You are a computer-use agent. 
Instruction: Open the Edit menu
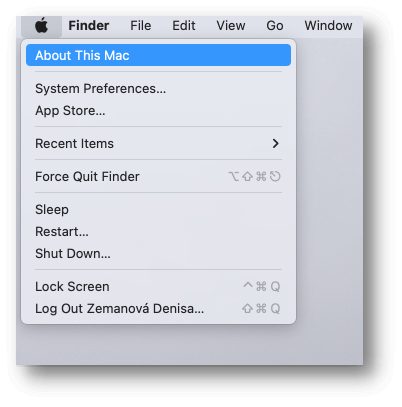pos(184,26)
